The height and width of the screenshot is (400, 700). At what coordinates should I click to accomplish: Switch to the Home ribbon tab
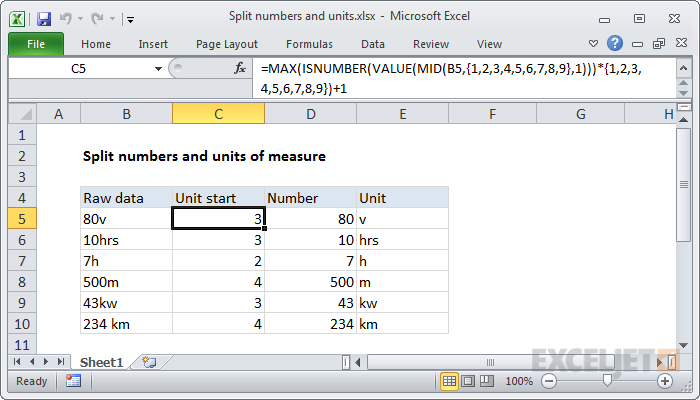(96, 44)
